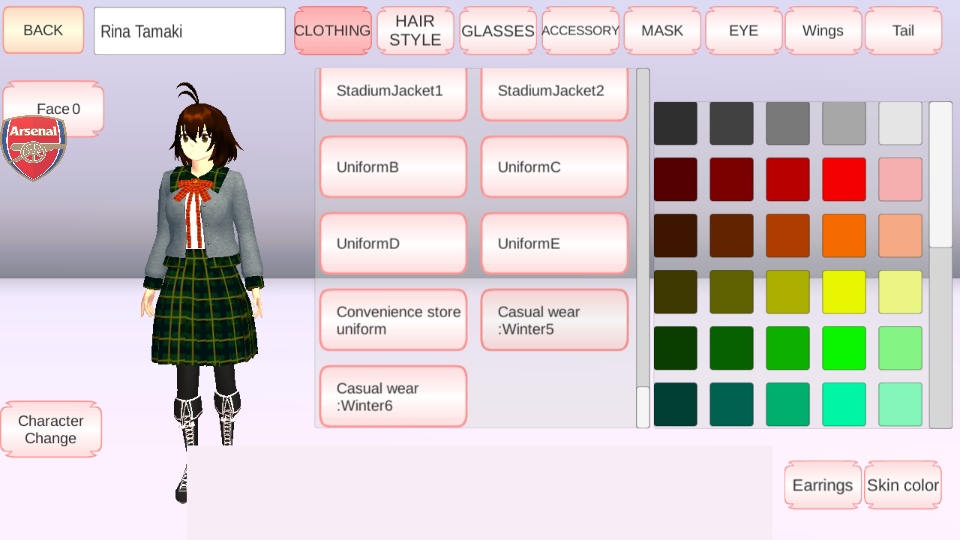
Task: Click the Arsenal crest icon
Action: [35, 148]
